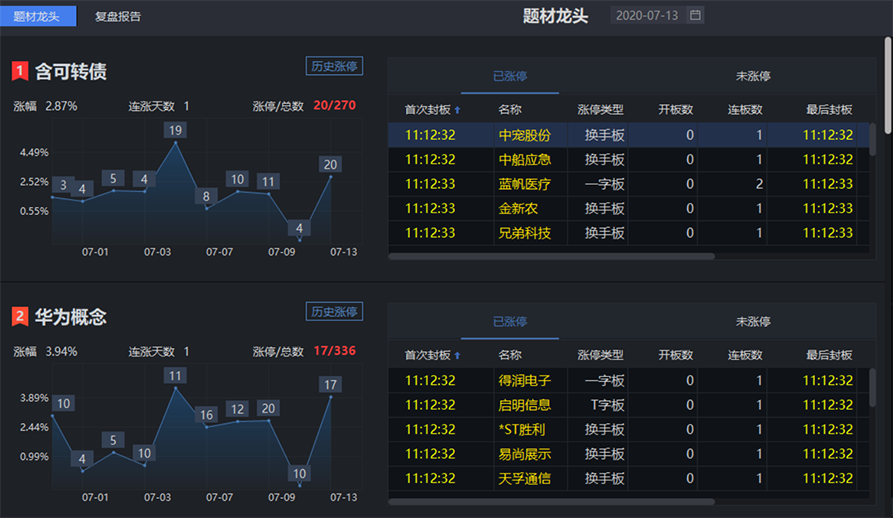The width and height of the screenshot is (893, 518).
Task: Sort 华为概念 table by 首次封板 arrow
Action: 457,355
